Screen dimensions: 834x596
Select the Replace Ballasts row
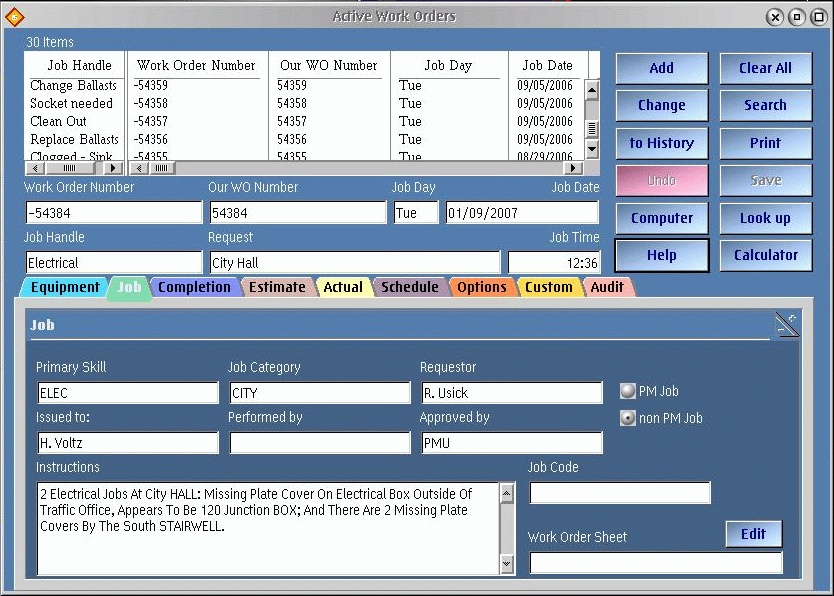74,140
